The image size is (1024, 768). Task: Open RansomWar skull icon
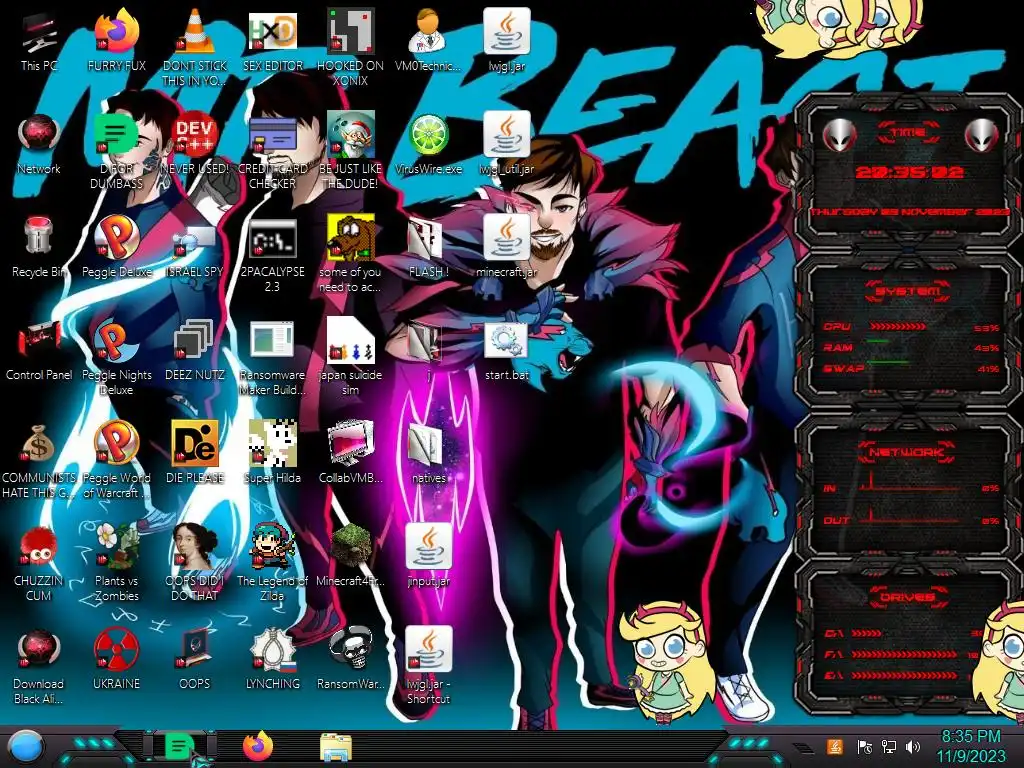coord(350,658)
